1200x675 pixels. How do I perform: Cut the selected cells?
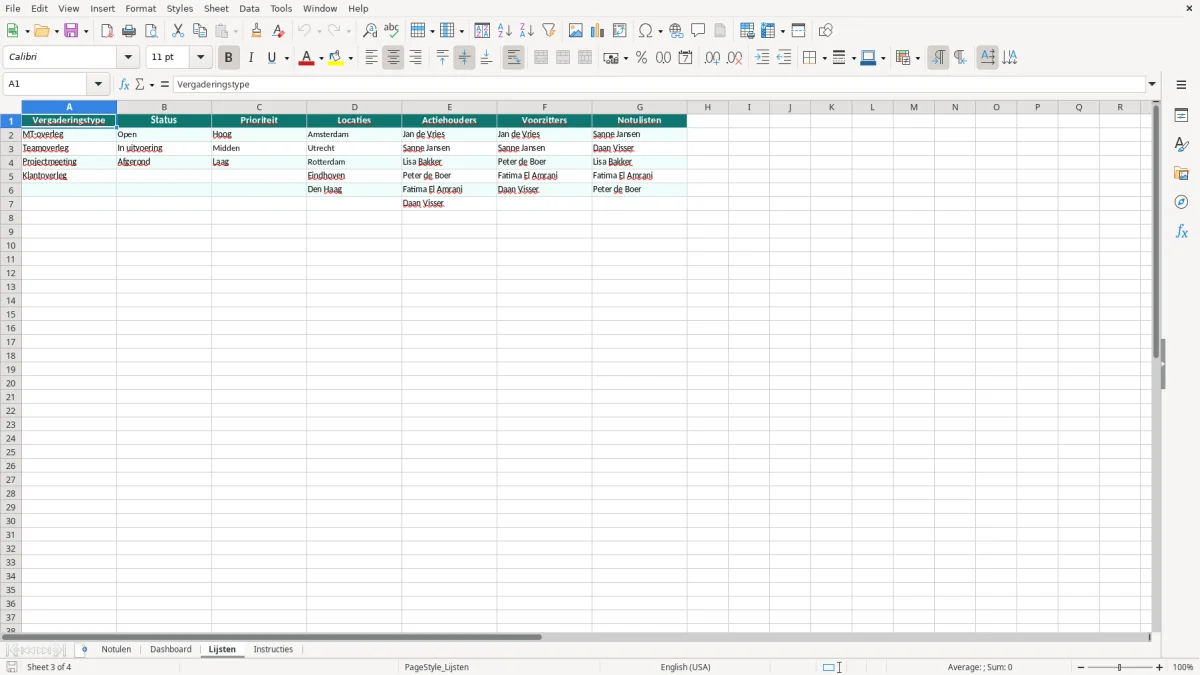tap(178, 31)
